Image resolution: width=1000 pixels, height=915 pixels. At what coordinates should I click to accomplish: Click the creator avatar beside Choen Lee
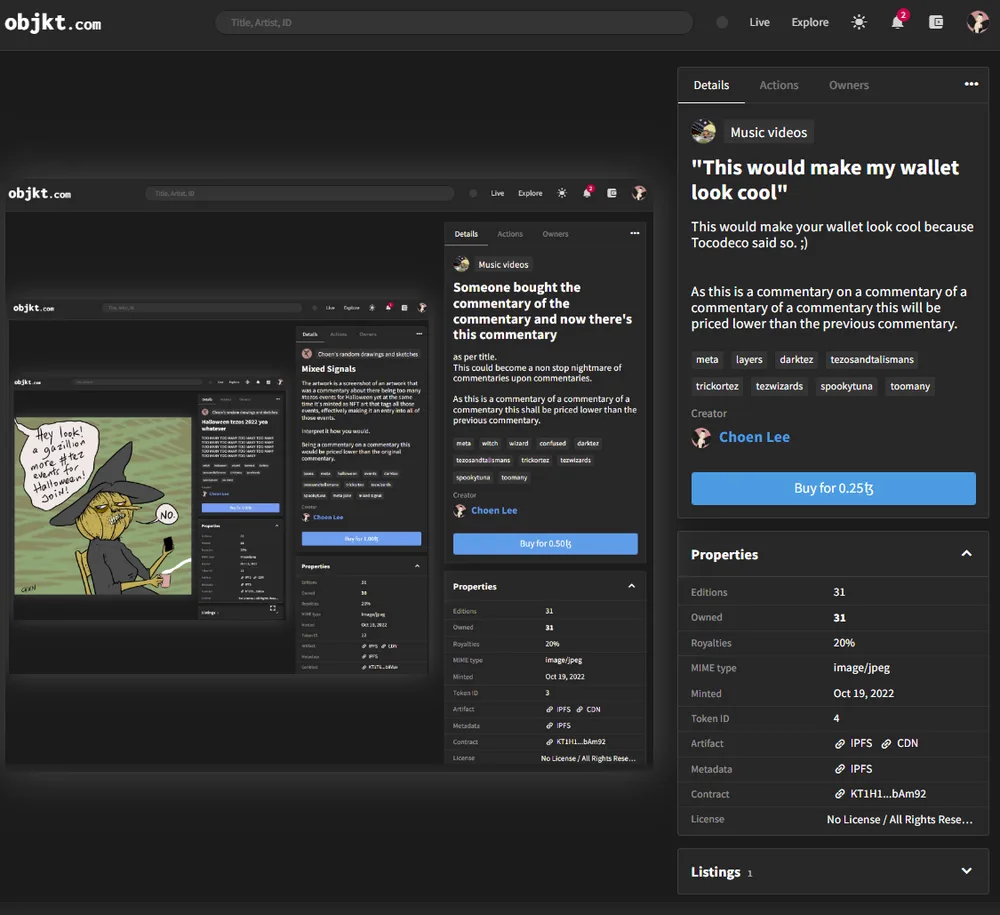click(702, 437)
